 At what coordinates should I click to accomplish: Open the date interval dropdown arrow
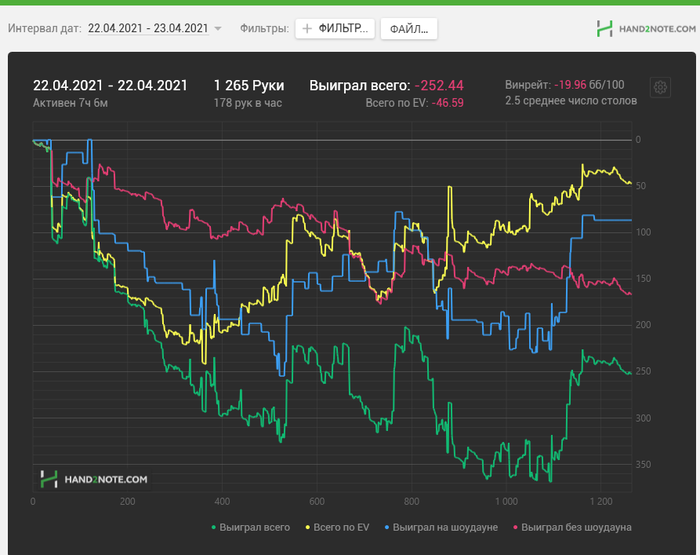point(218,29)
